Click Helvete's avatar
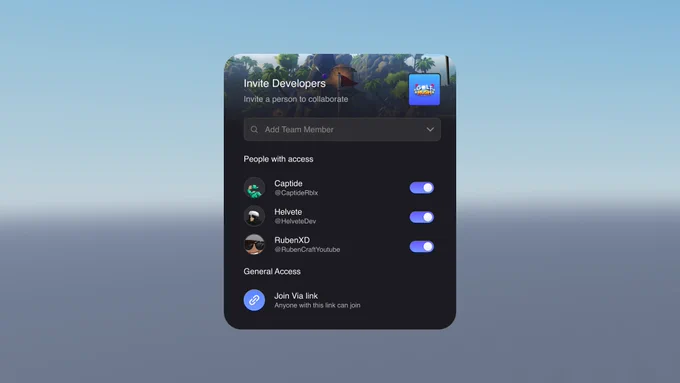This screenshot has width=680, height=383. (254, 216)
